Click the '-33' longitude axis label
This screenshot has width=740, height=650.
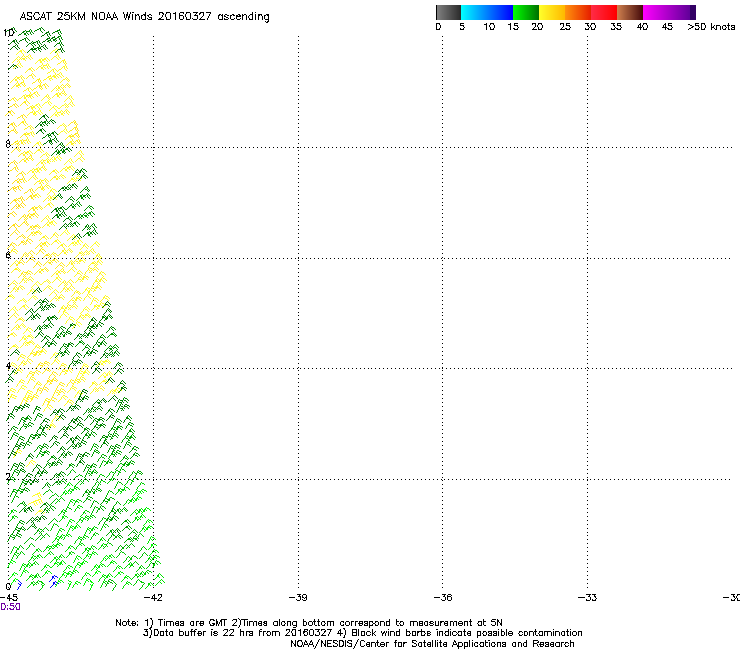[588, 598]
